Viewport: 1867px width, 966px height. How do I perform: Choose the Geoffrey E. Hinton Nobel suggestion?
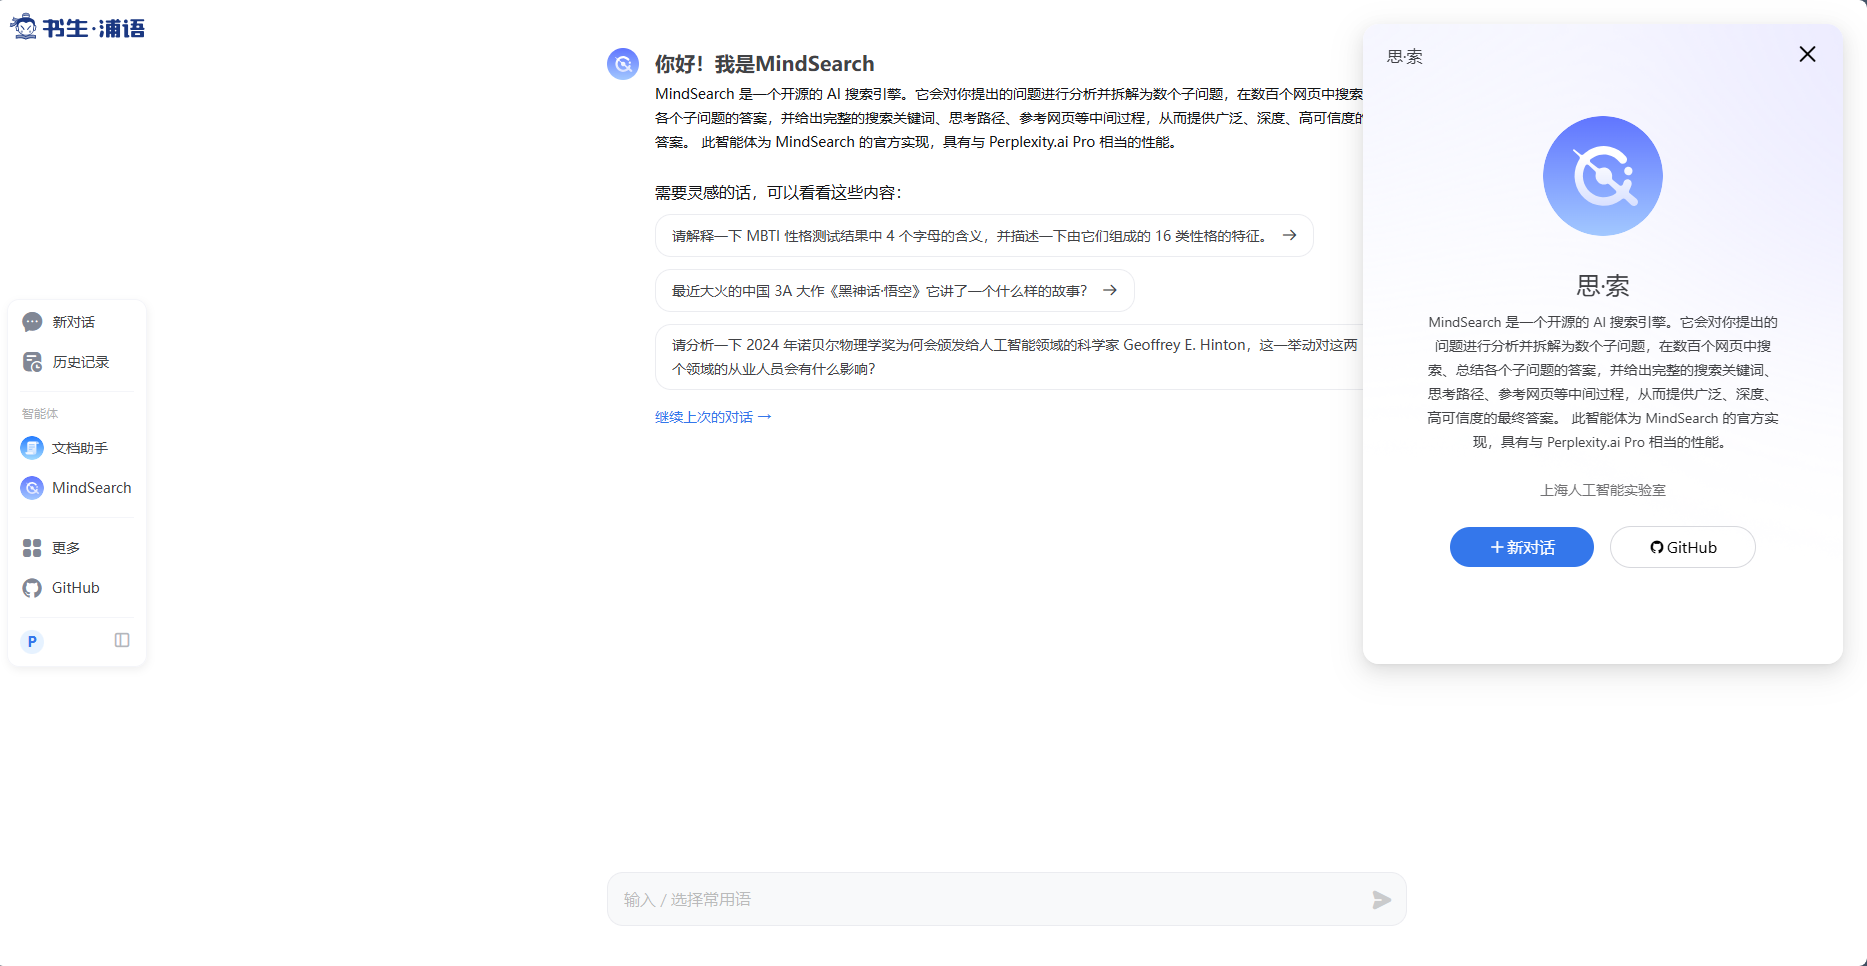[1010, 357]
